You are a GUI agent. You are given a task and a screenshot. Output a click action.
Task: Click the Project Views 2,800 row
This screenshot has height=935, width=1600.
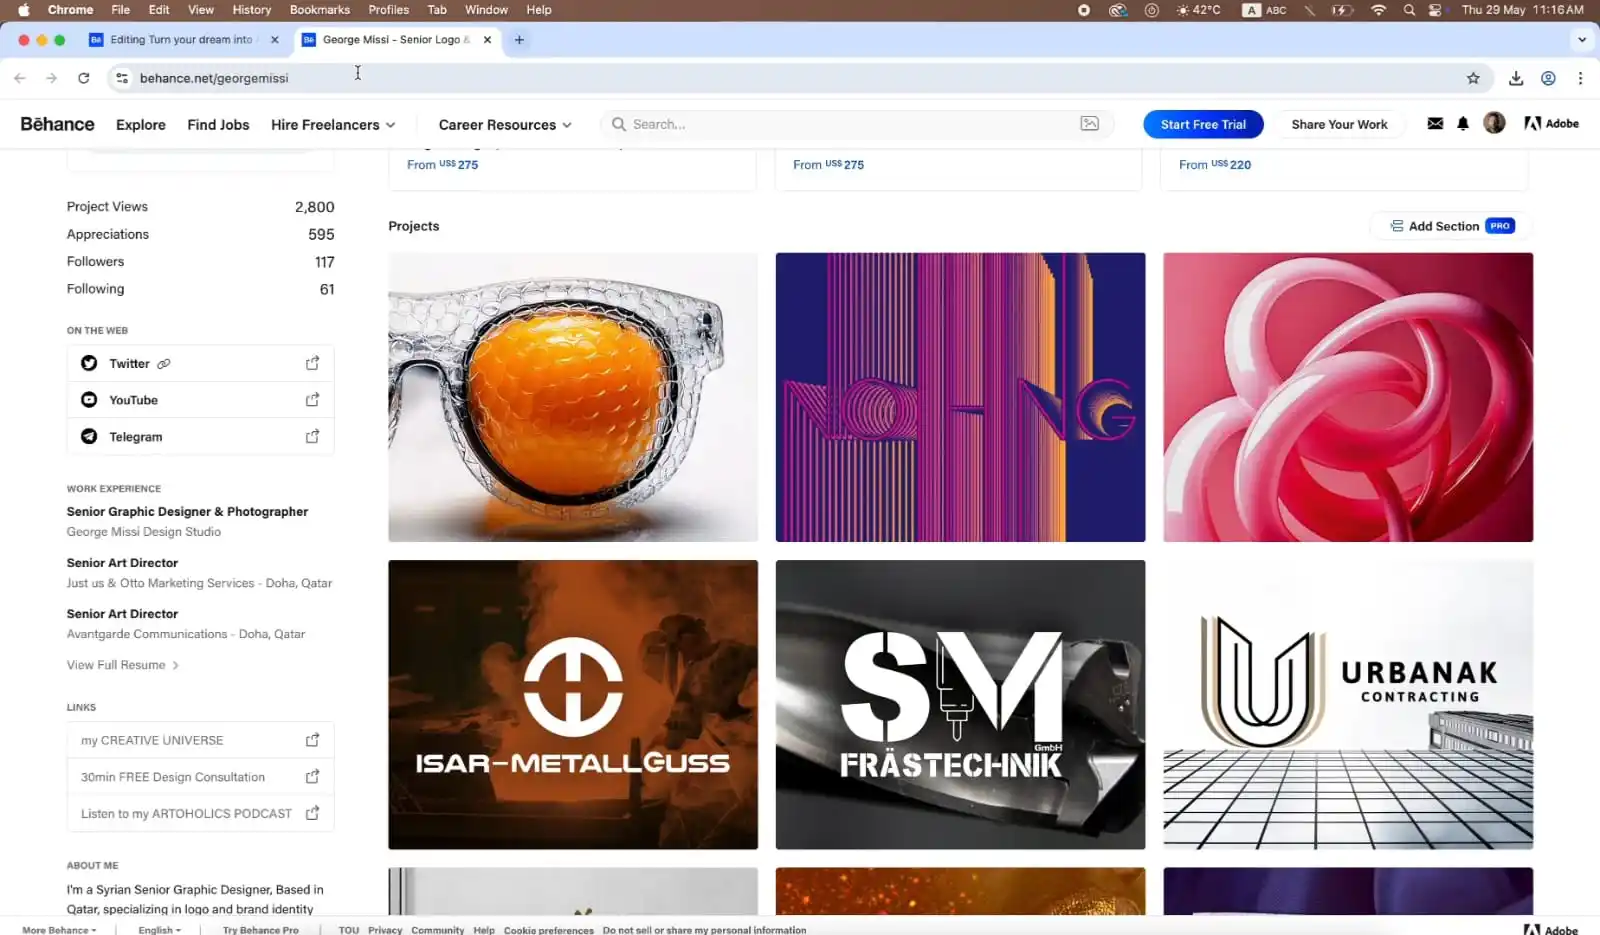(200, 206)
